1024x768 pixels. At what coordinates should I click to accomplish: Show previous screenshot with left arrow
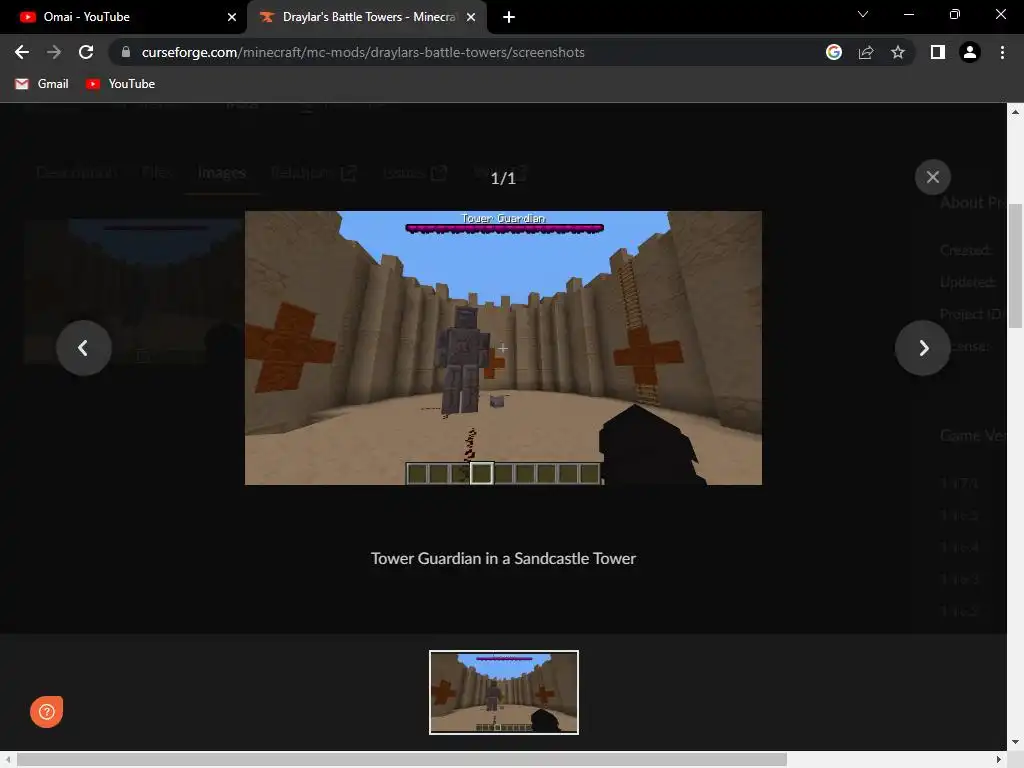click(84, 348)
